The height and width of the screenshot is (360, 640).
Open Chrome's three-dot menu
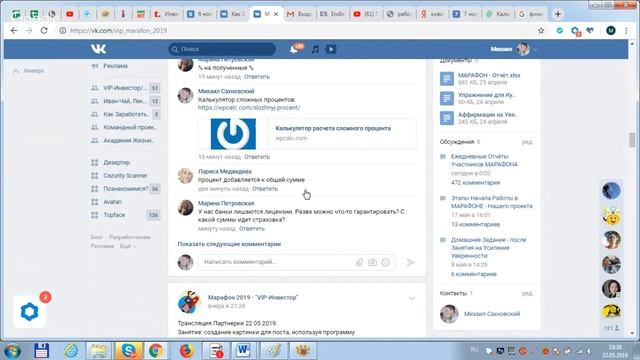tap(626, 31)
